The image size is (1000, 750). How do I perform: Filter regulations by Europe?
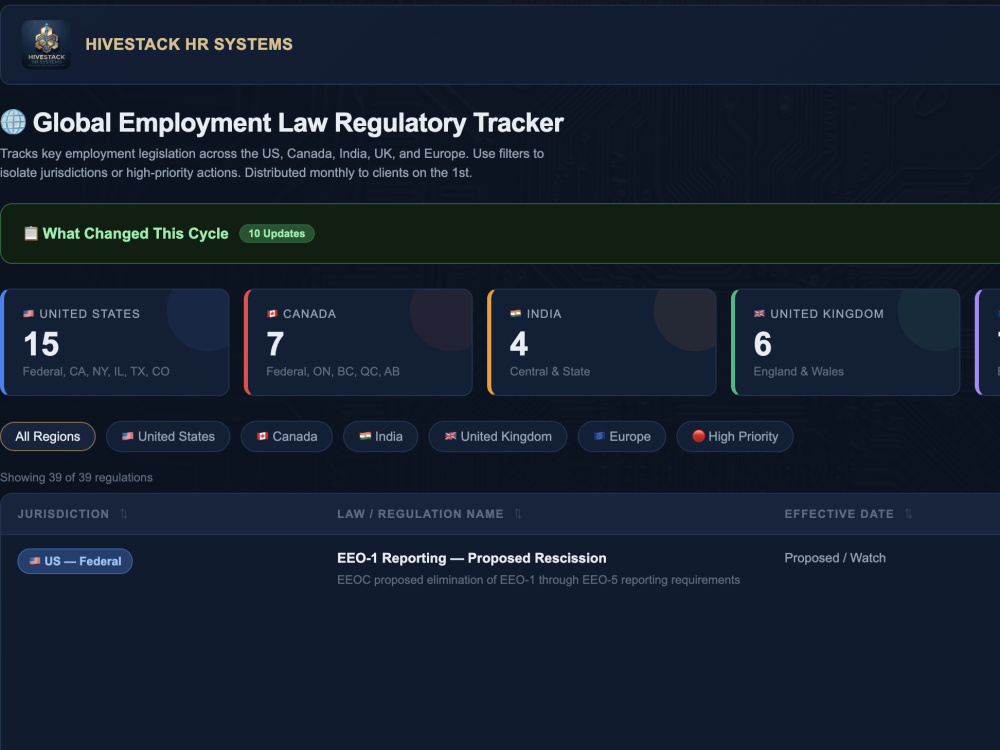[622, 437]
